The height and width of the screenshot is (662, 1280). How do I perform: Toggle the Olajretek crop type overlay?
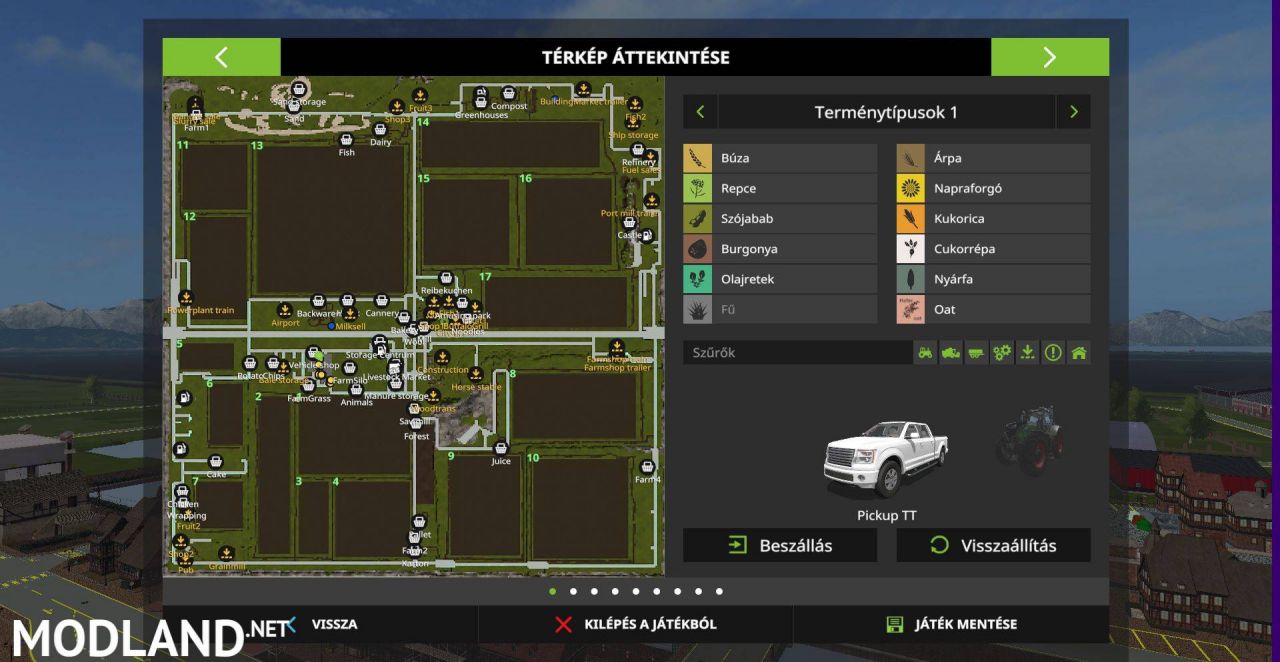coord(780,279)
